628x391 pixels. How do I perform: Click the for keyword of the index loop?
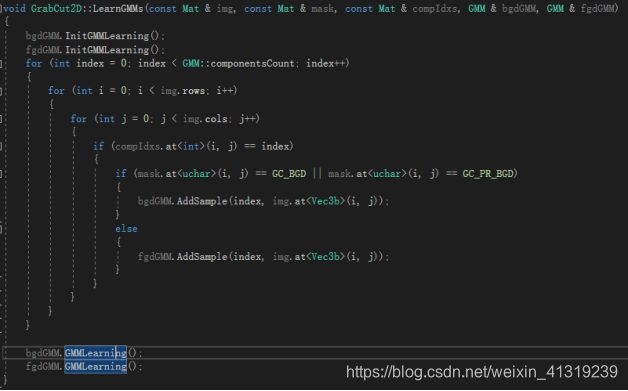pos(34,63)
